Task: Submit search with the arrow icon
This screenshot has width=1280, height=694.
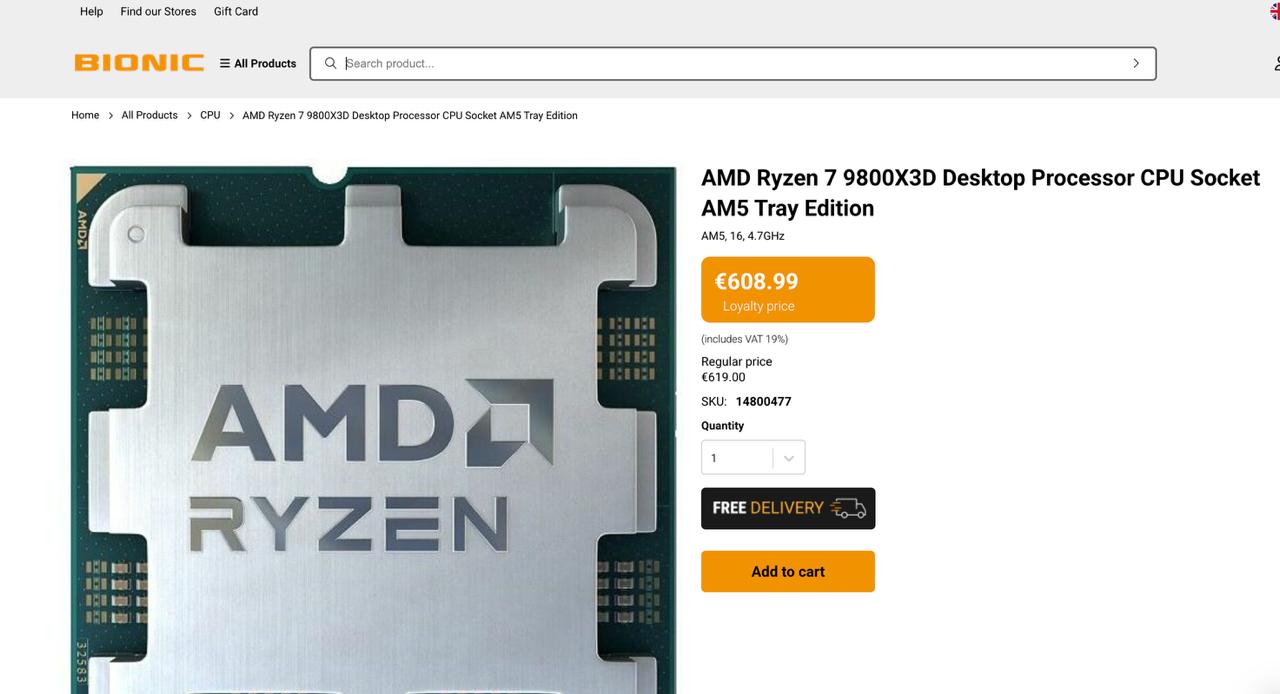Action: (x=1136, y=63)
